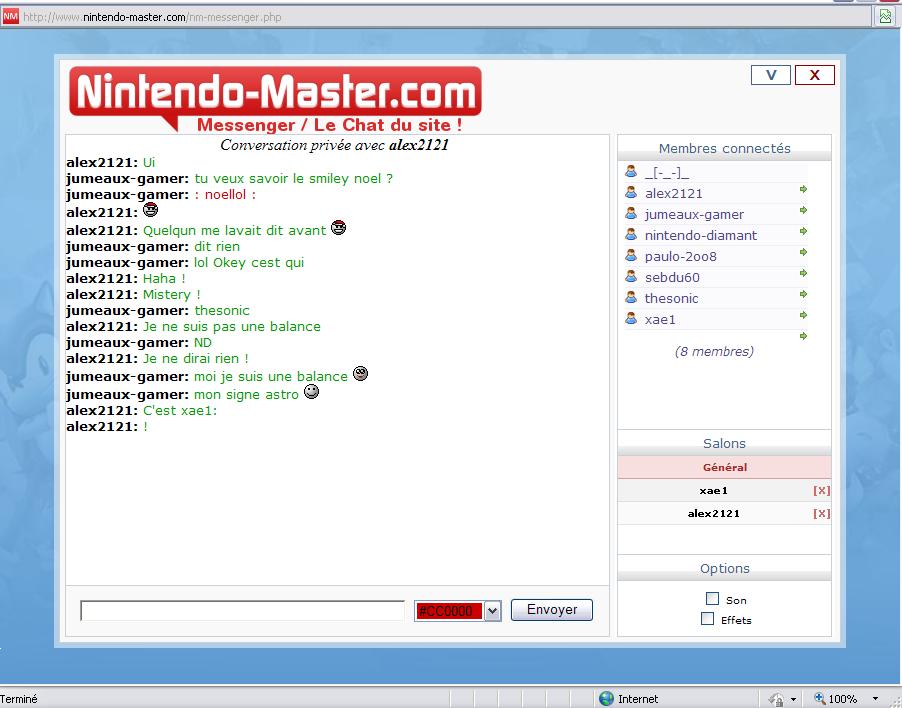Viewport: 902px width, 708px height.
Task: Click the 'Salons' panel header
Action: 724,443
